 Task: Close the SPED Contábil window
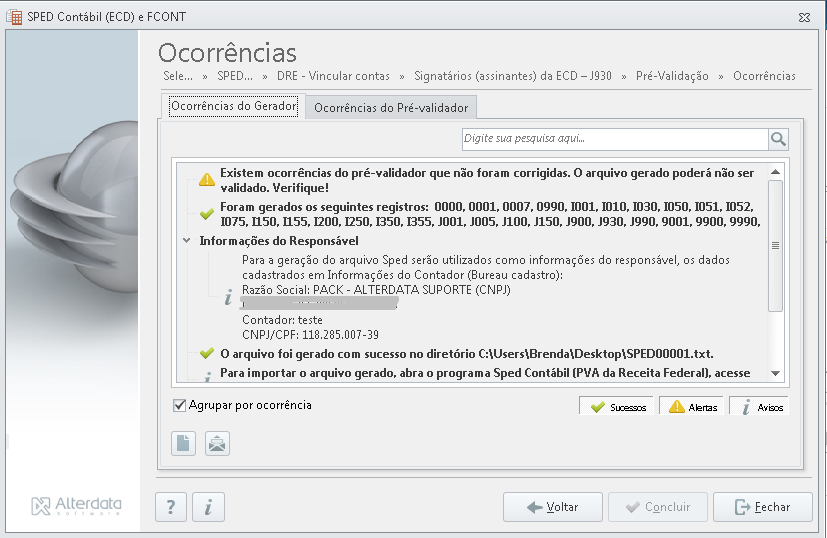pos(804,17)
